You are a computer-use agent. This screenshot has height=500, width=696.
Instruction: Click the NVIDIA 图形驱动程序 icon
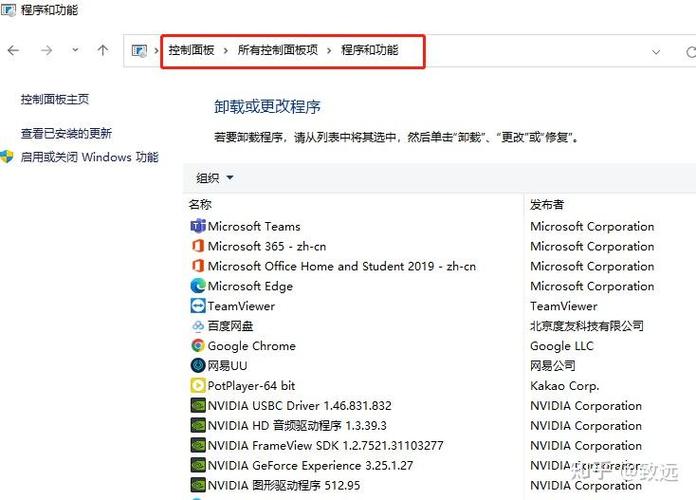click(x=198, y=485)
